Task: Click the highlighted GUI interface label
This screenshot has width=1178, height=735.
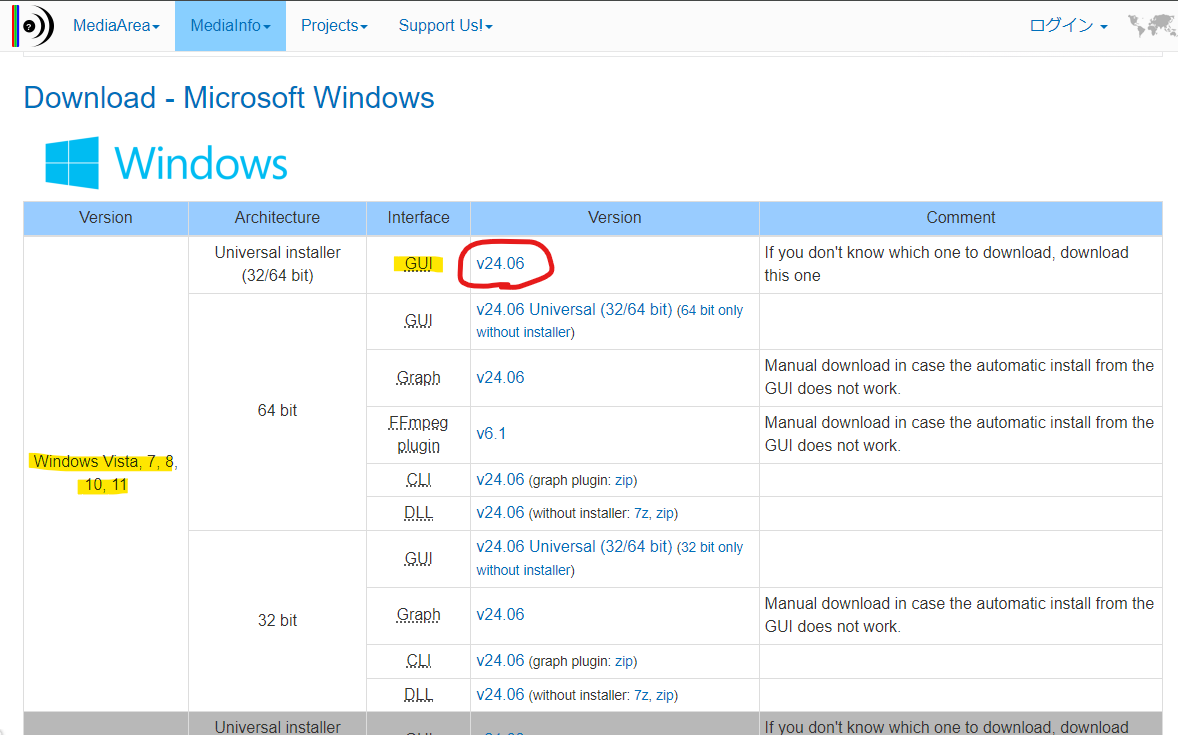Action: [x=418, y=264]
